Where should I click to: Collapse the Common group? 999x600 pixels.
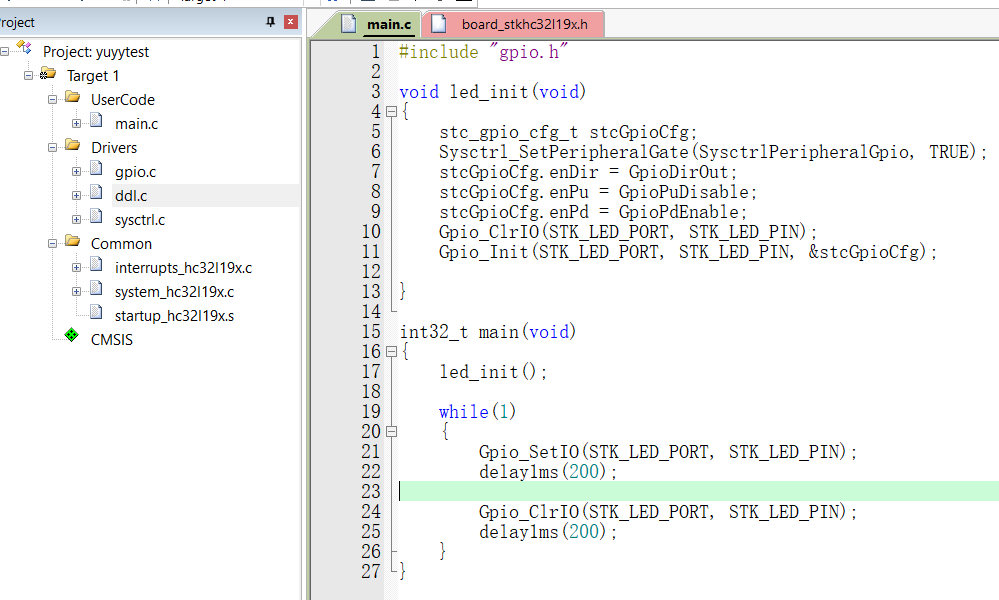click(x=52, y=243)
